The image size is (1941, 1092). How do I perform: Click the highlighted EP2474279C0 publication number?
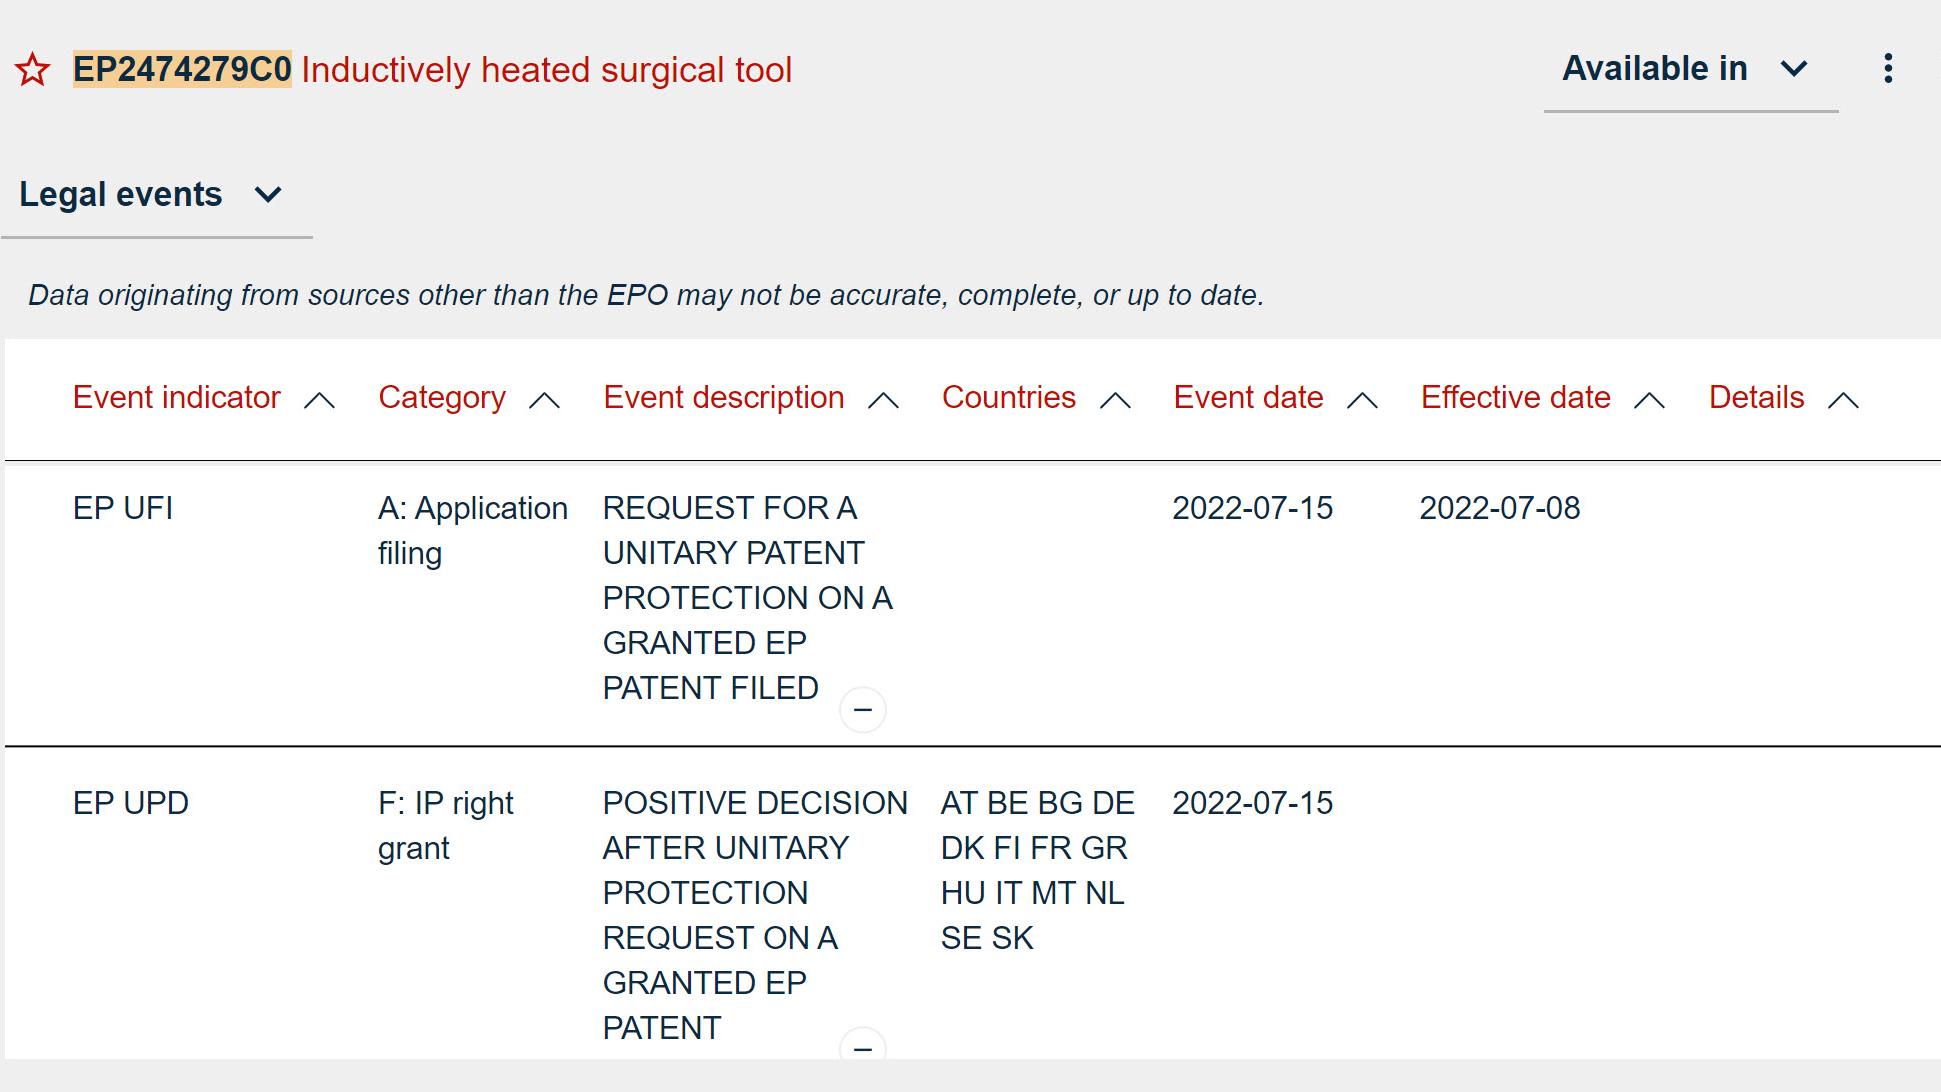pos(182,69)
